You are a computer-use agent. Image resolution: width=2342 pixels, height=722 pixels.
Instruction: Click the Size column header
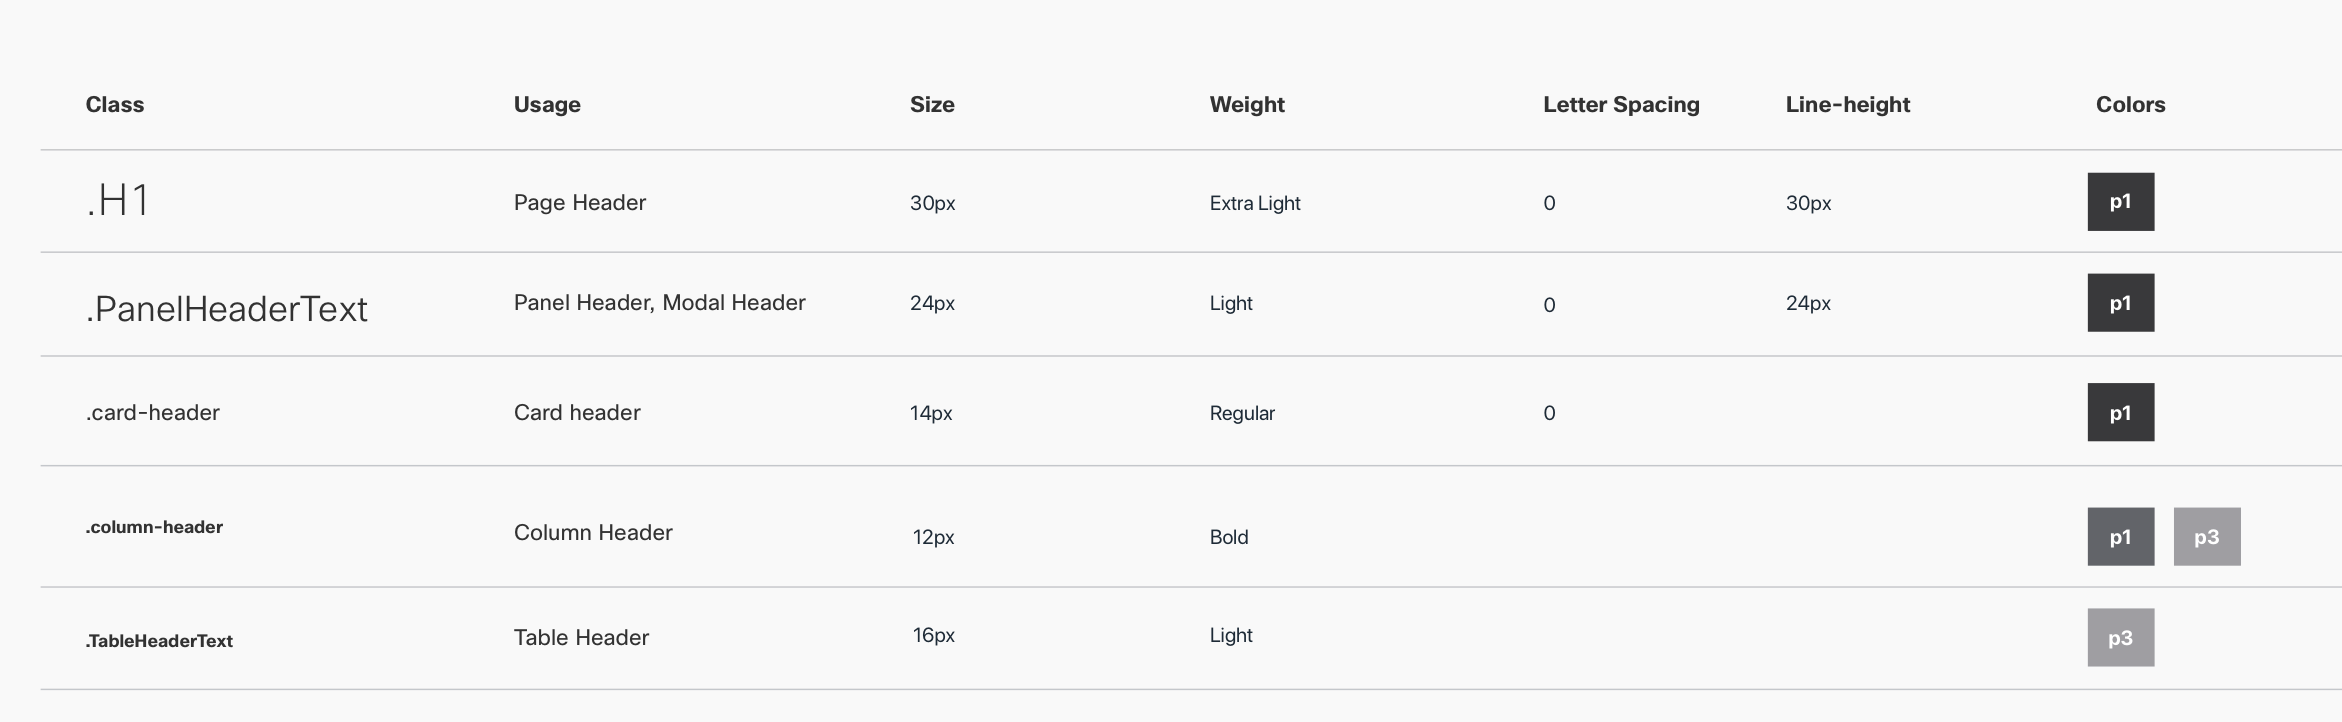coord(932,105)
